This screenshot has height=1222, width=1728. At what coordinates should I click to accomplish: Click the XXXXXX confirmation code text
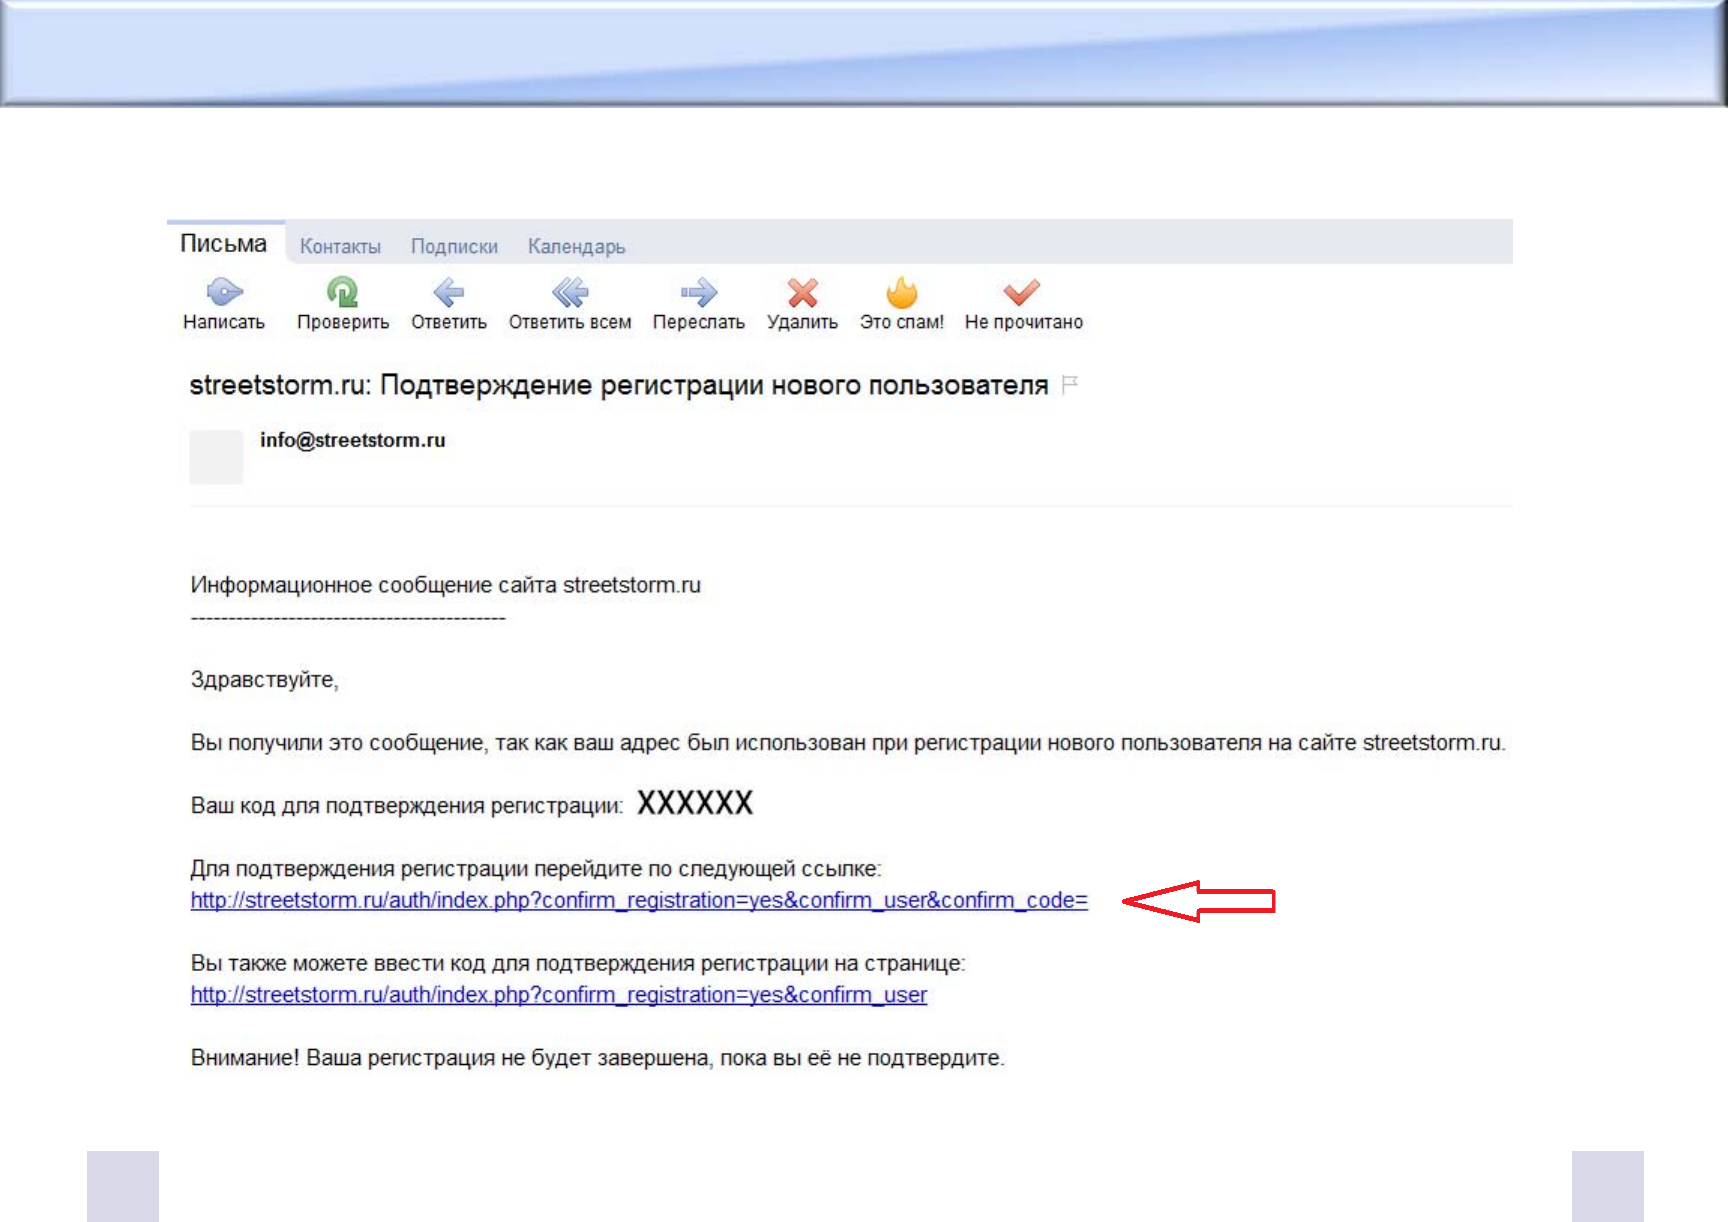[695, 803]
